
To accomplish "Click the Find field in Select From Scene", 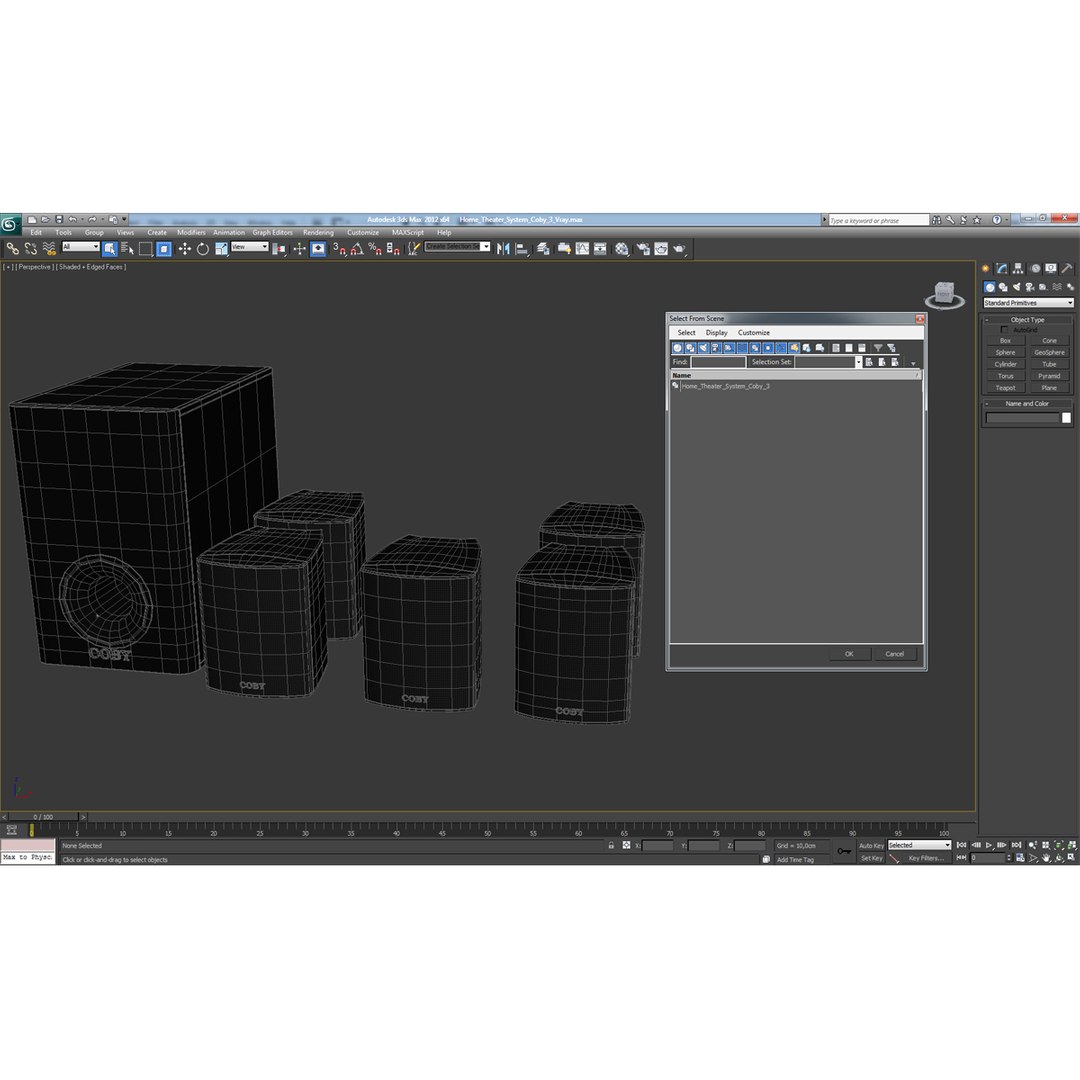I will point(718,362).
